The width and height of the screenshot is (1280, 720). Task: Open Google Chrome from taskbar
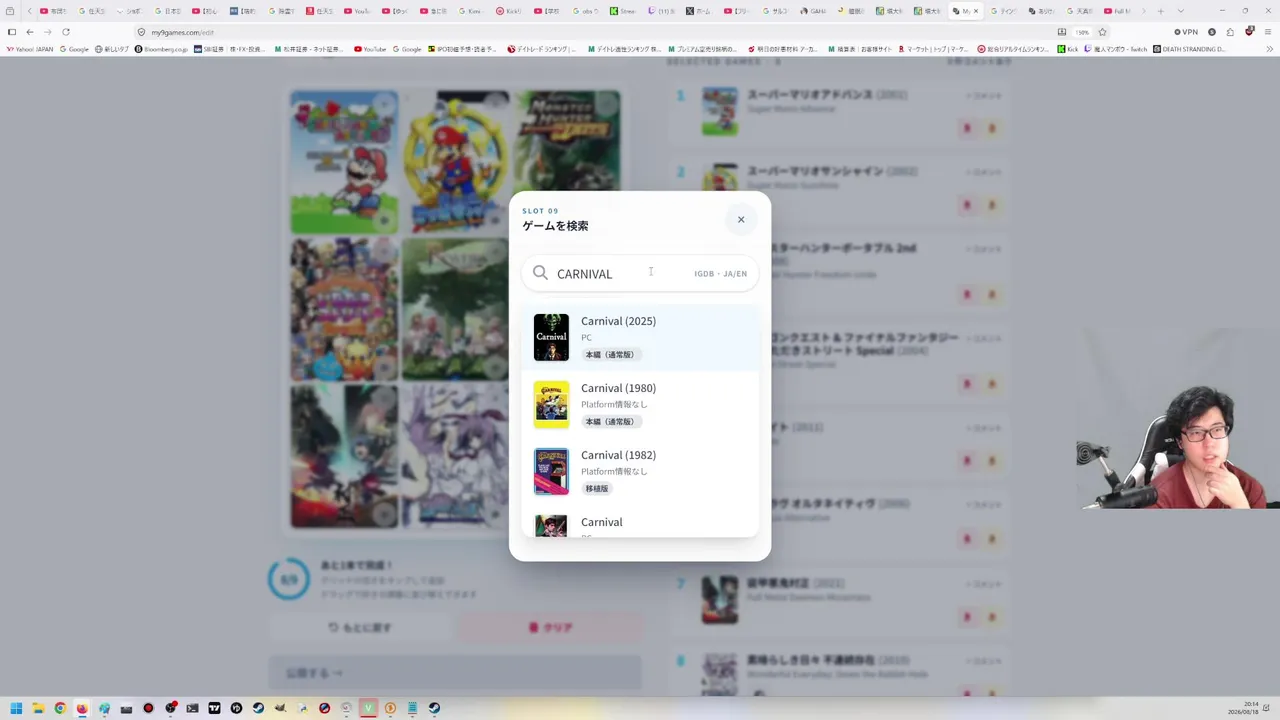60,708
